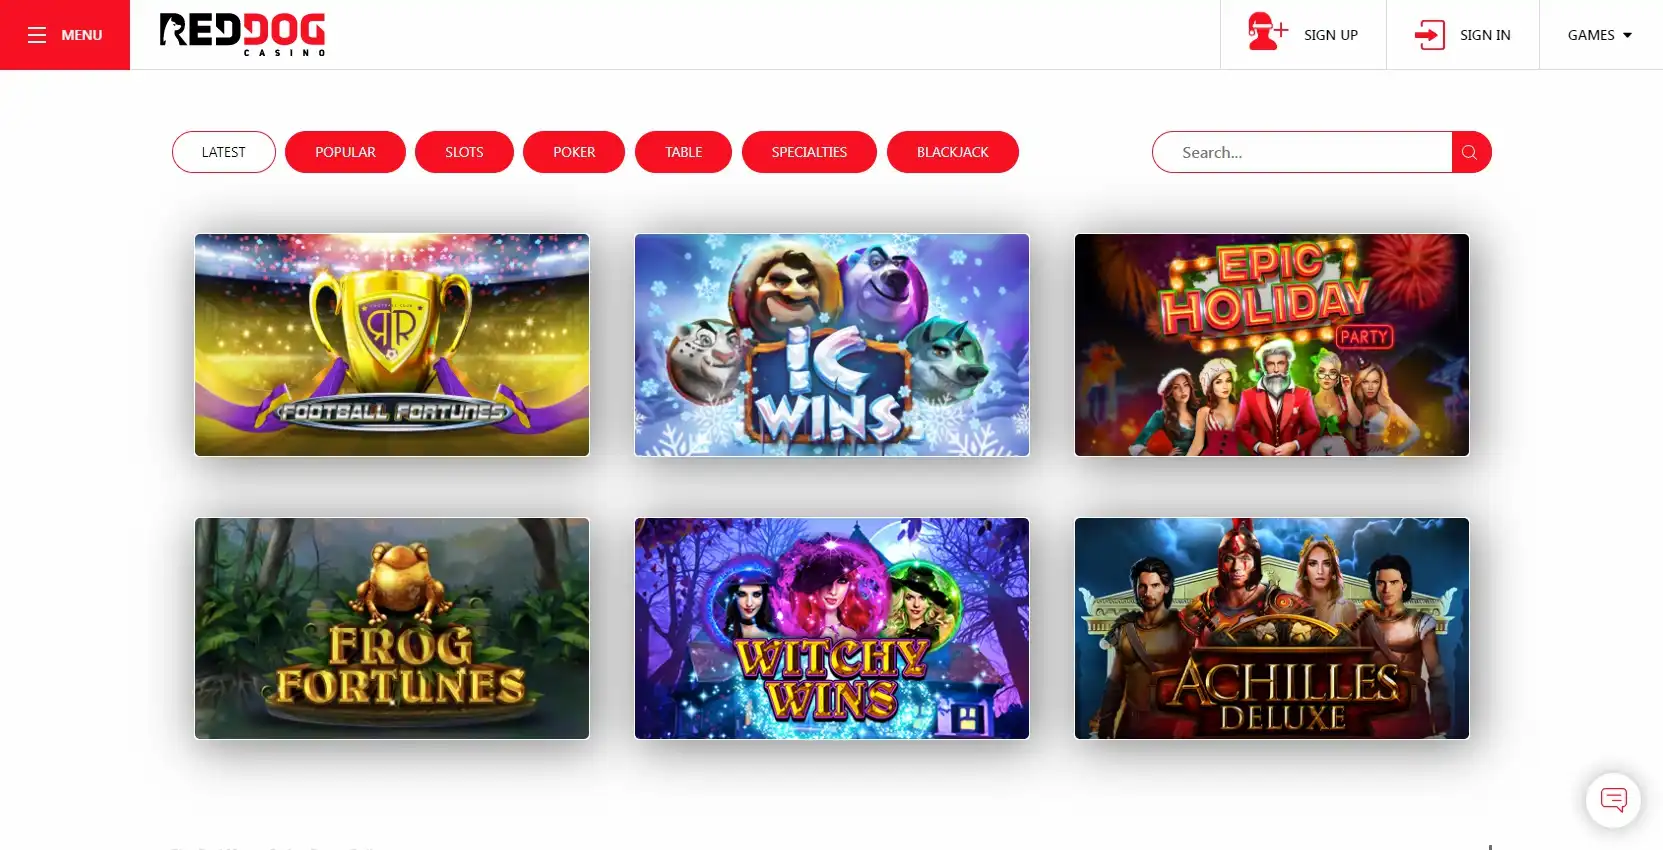
Task: Filter games by SLOTS
Action: [x=464, y=152]
